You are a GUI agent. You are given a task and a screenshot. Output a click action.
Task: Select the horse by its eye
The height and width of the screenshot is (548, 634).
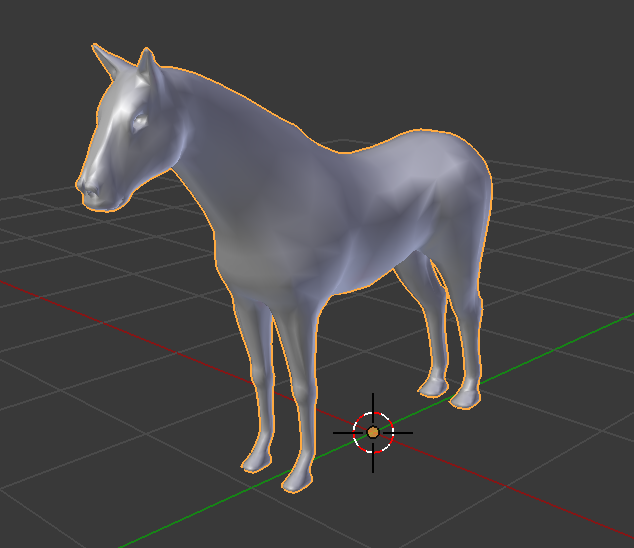(139, 122)
